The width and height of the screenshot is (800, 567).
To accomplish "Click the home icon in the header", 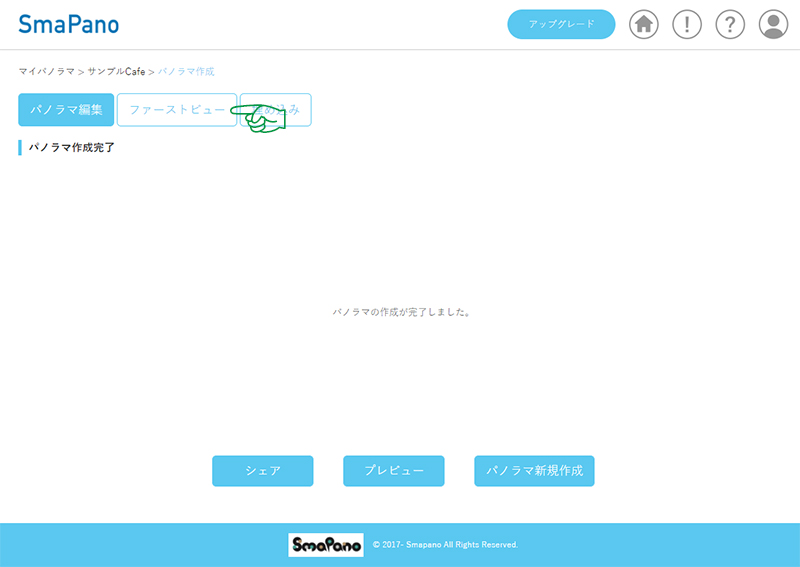I will pyautogui.click(x=644, y=25).
